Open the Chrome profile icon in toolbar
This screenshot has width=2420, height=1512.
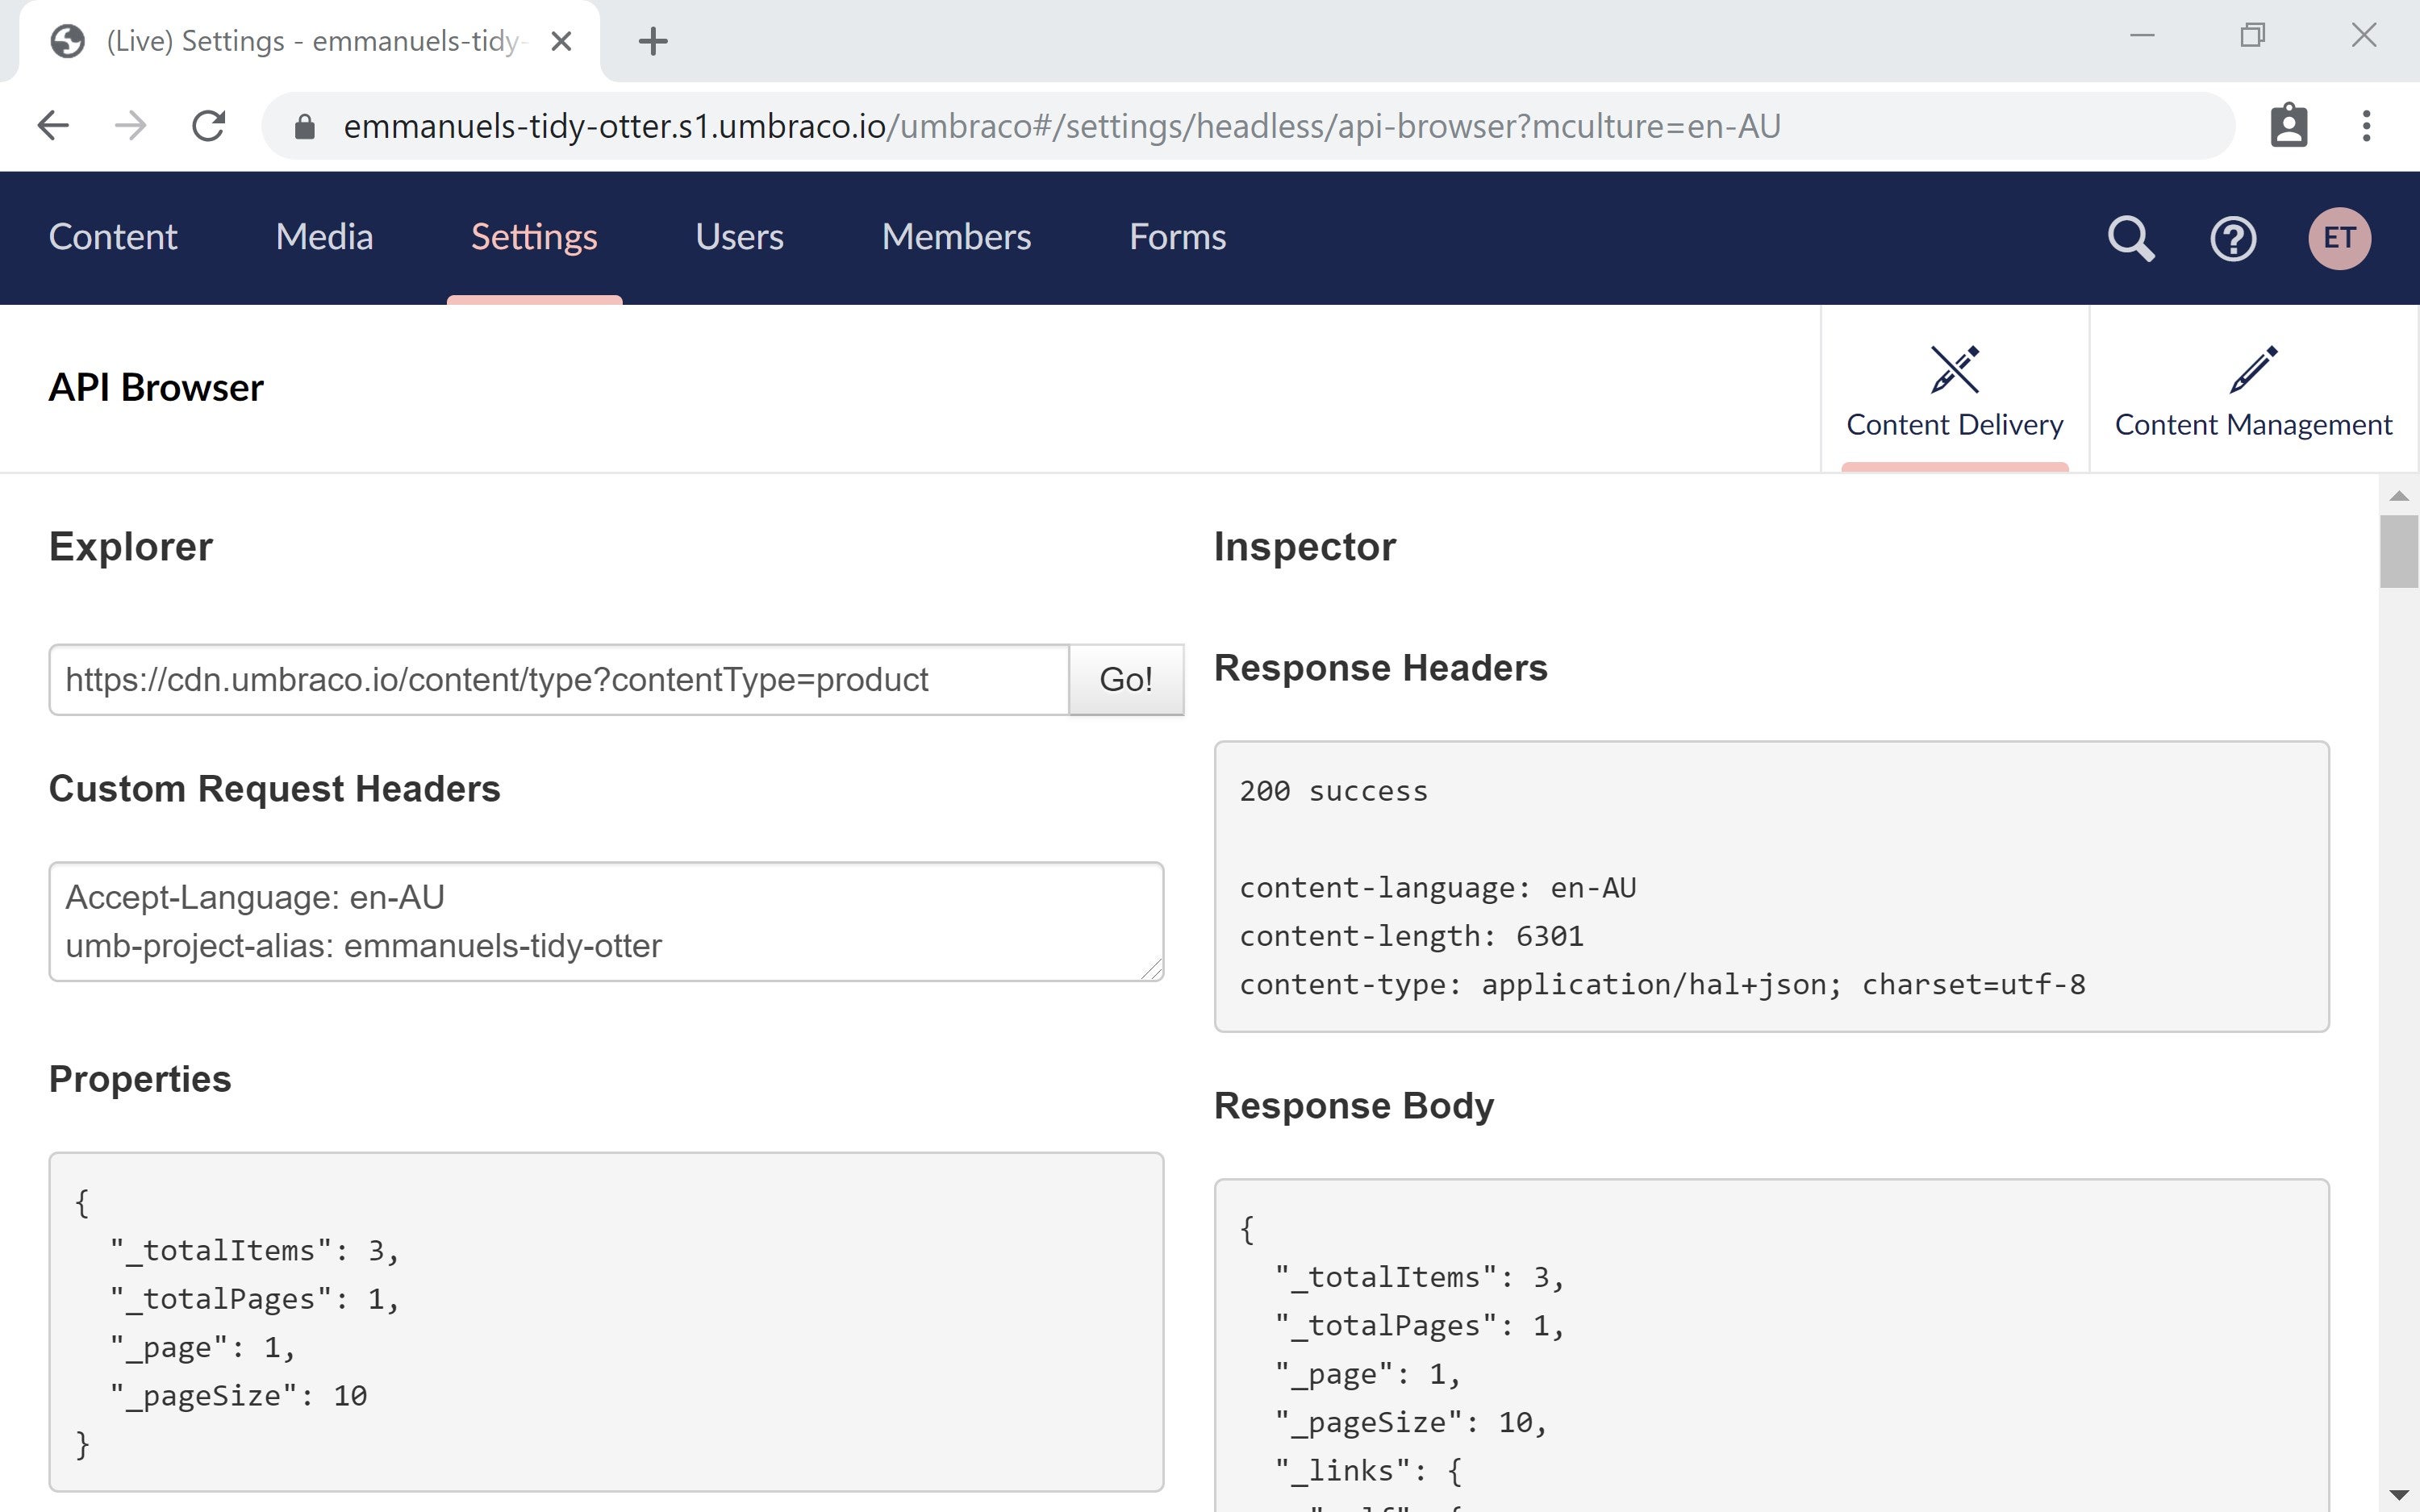2289,125
